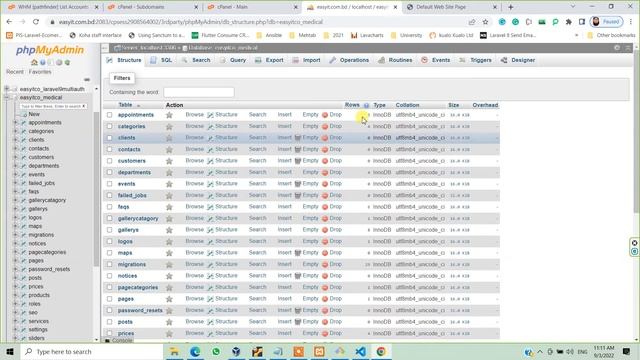The image size is (640, 360).
Task: Check the departments table checkbox
Action: 109,172
